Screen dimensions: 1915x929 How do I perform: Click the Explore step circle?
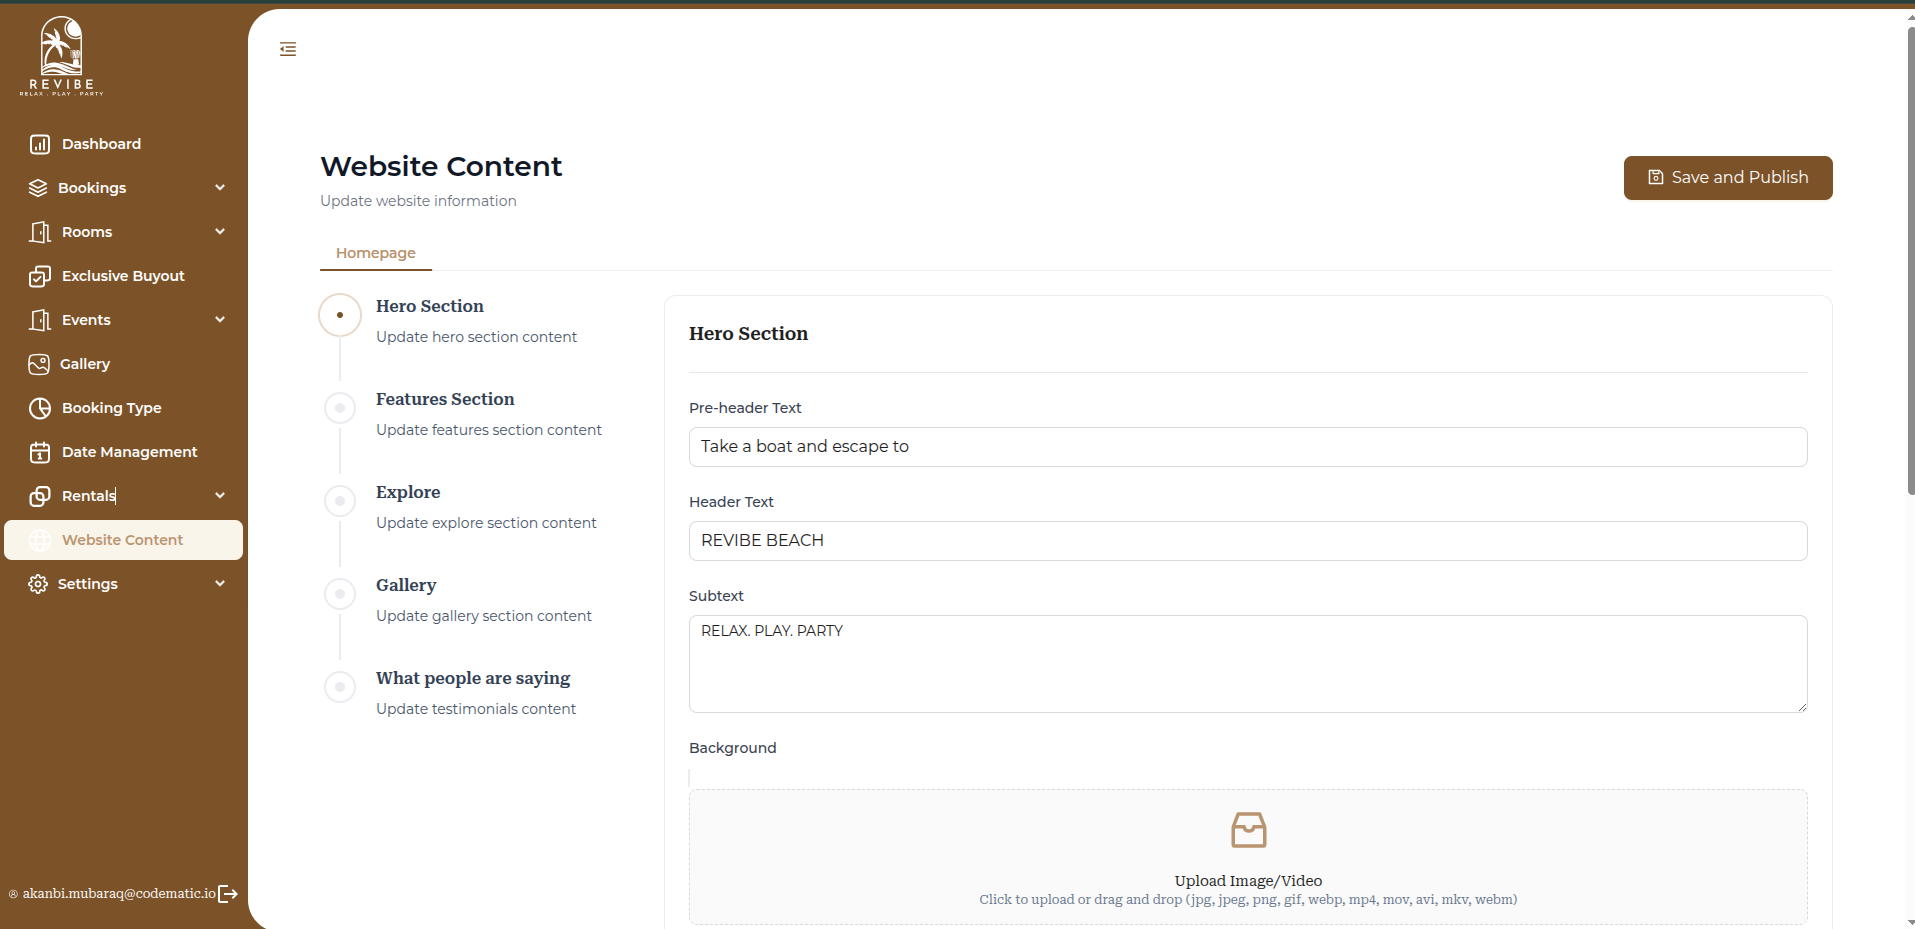[x=340, y=501]
